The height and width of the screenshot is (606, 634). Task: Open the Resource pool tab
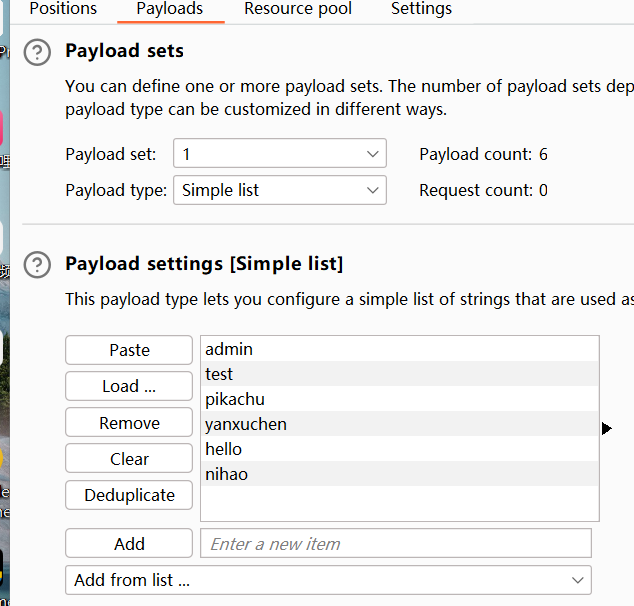pyautogui.click(x=298, y=8)
